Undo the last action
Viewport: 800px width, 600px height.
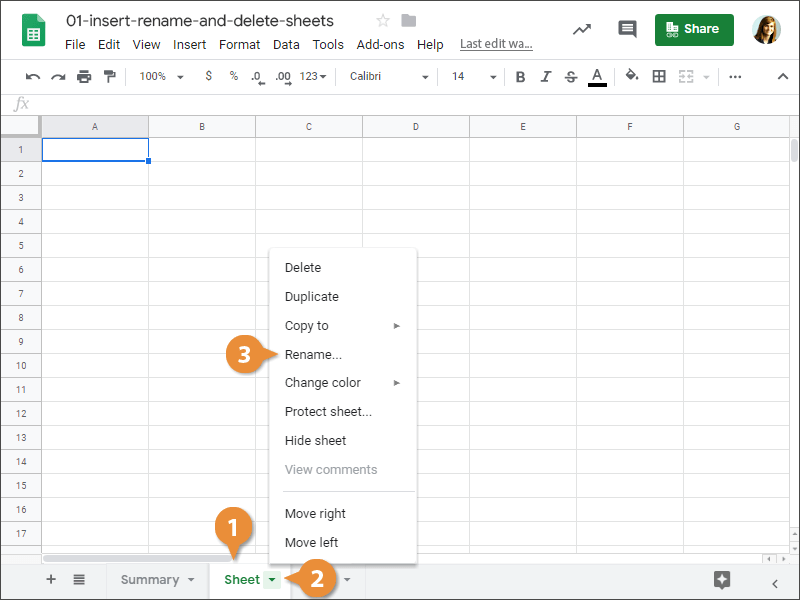33,76
